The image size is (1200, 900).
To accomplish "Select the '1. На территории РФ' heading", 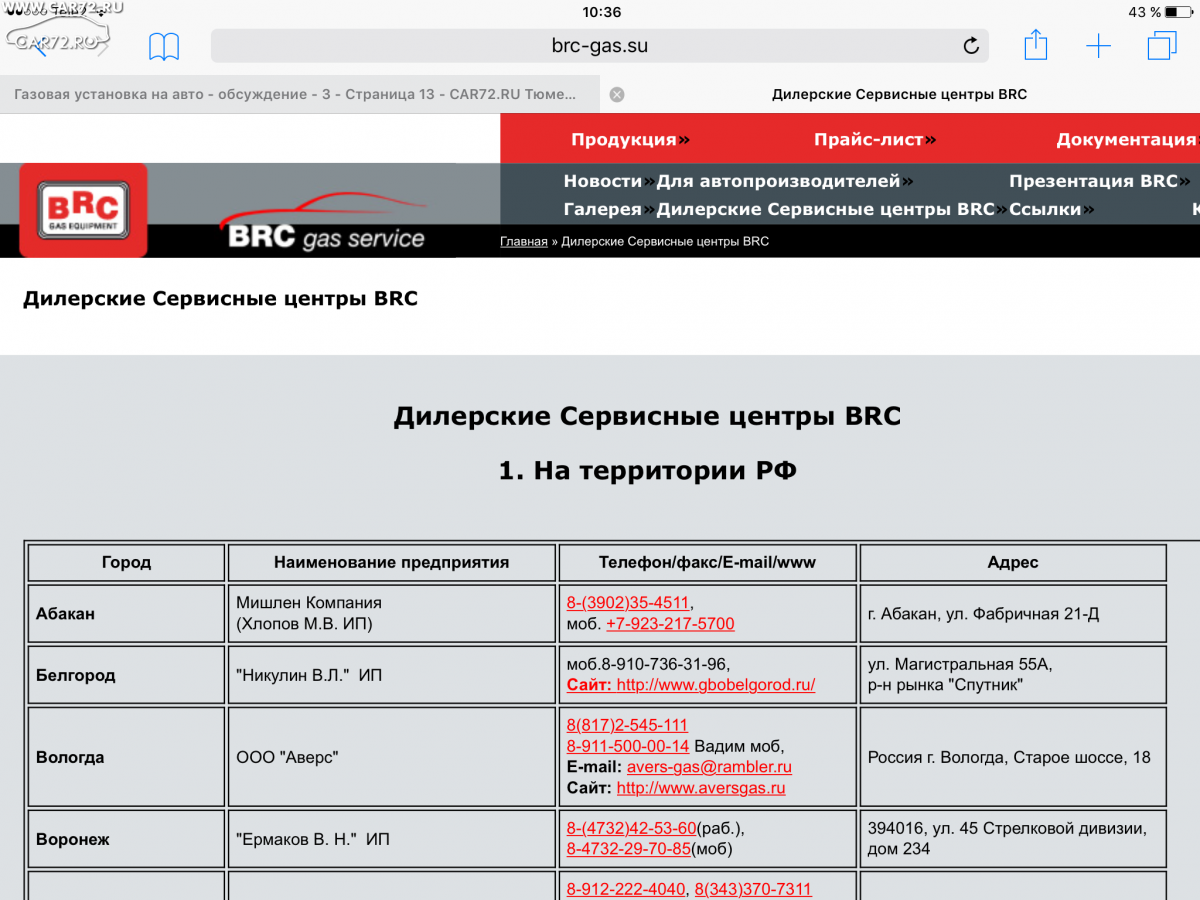I will (x=647, y=470).
